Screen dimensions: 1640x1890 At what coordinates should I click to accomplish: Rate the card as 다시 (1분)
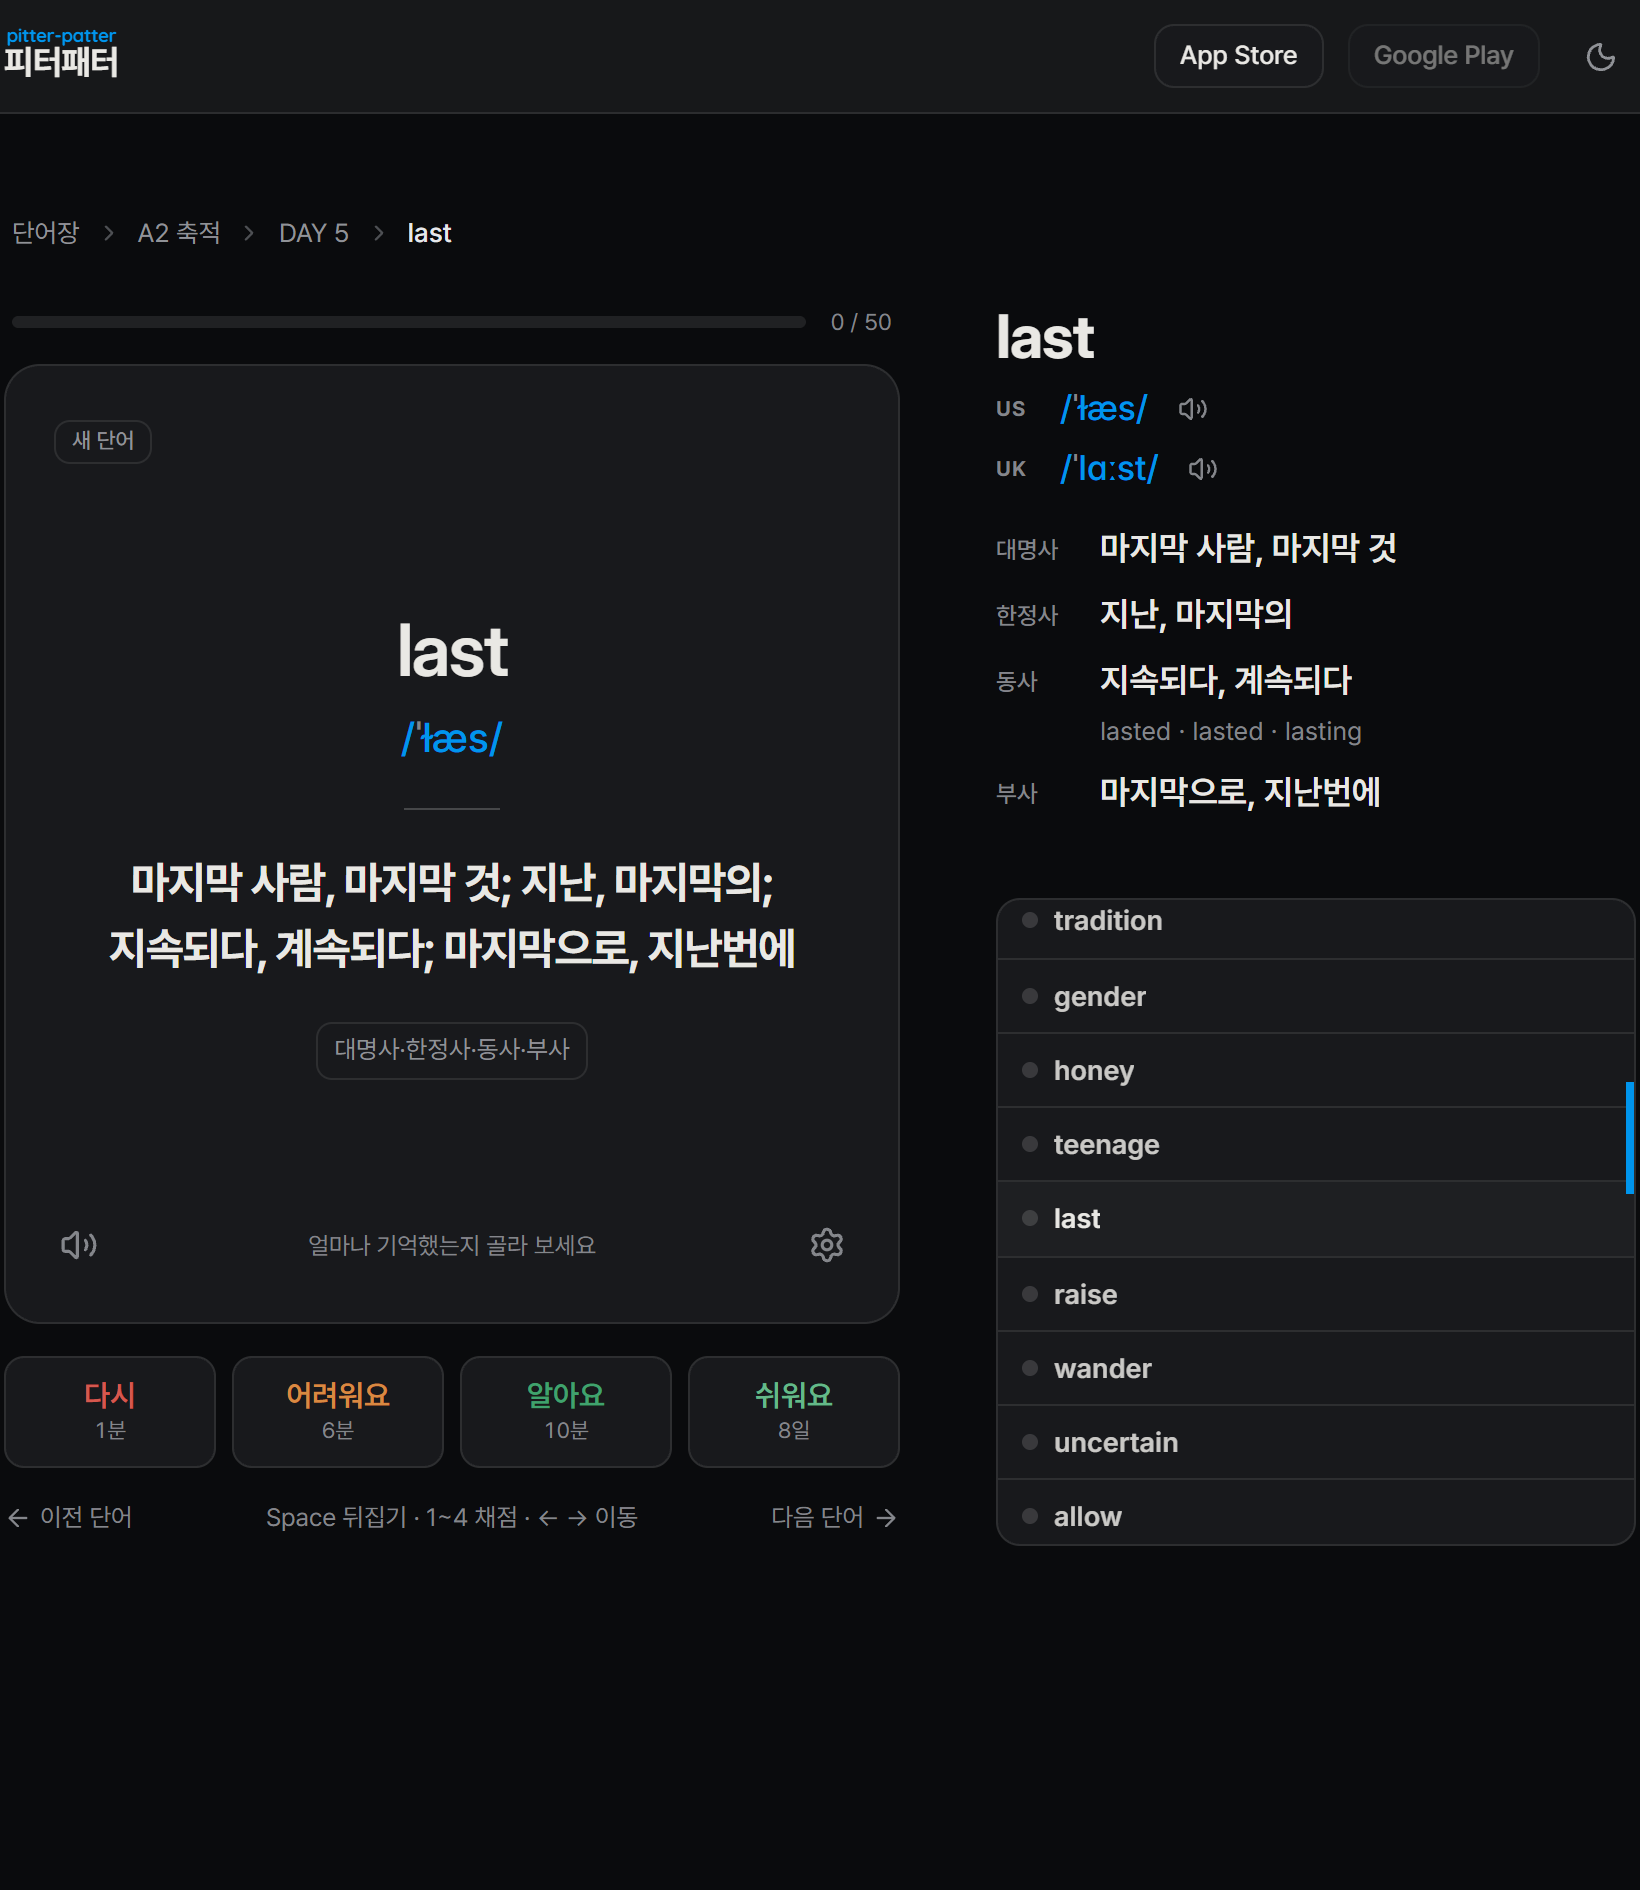click(110, 1412)
